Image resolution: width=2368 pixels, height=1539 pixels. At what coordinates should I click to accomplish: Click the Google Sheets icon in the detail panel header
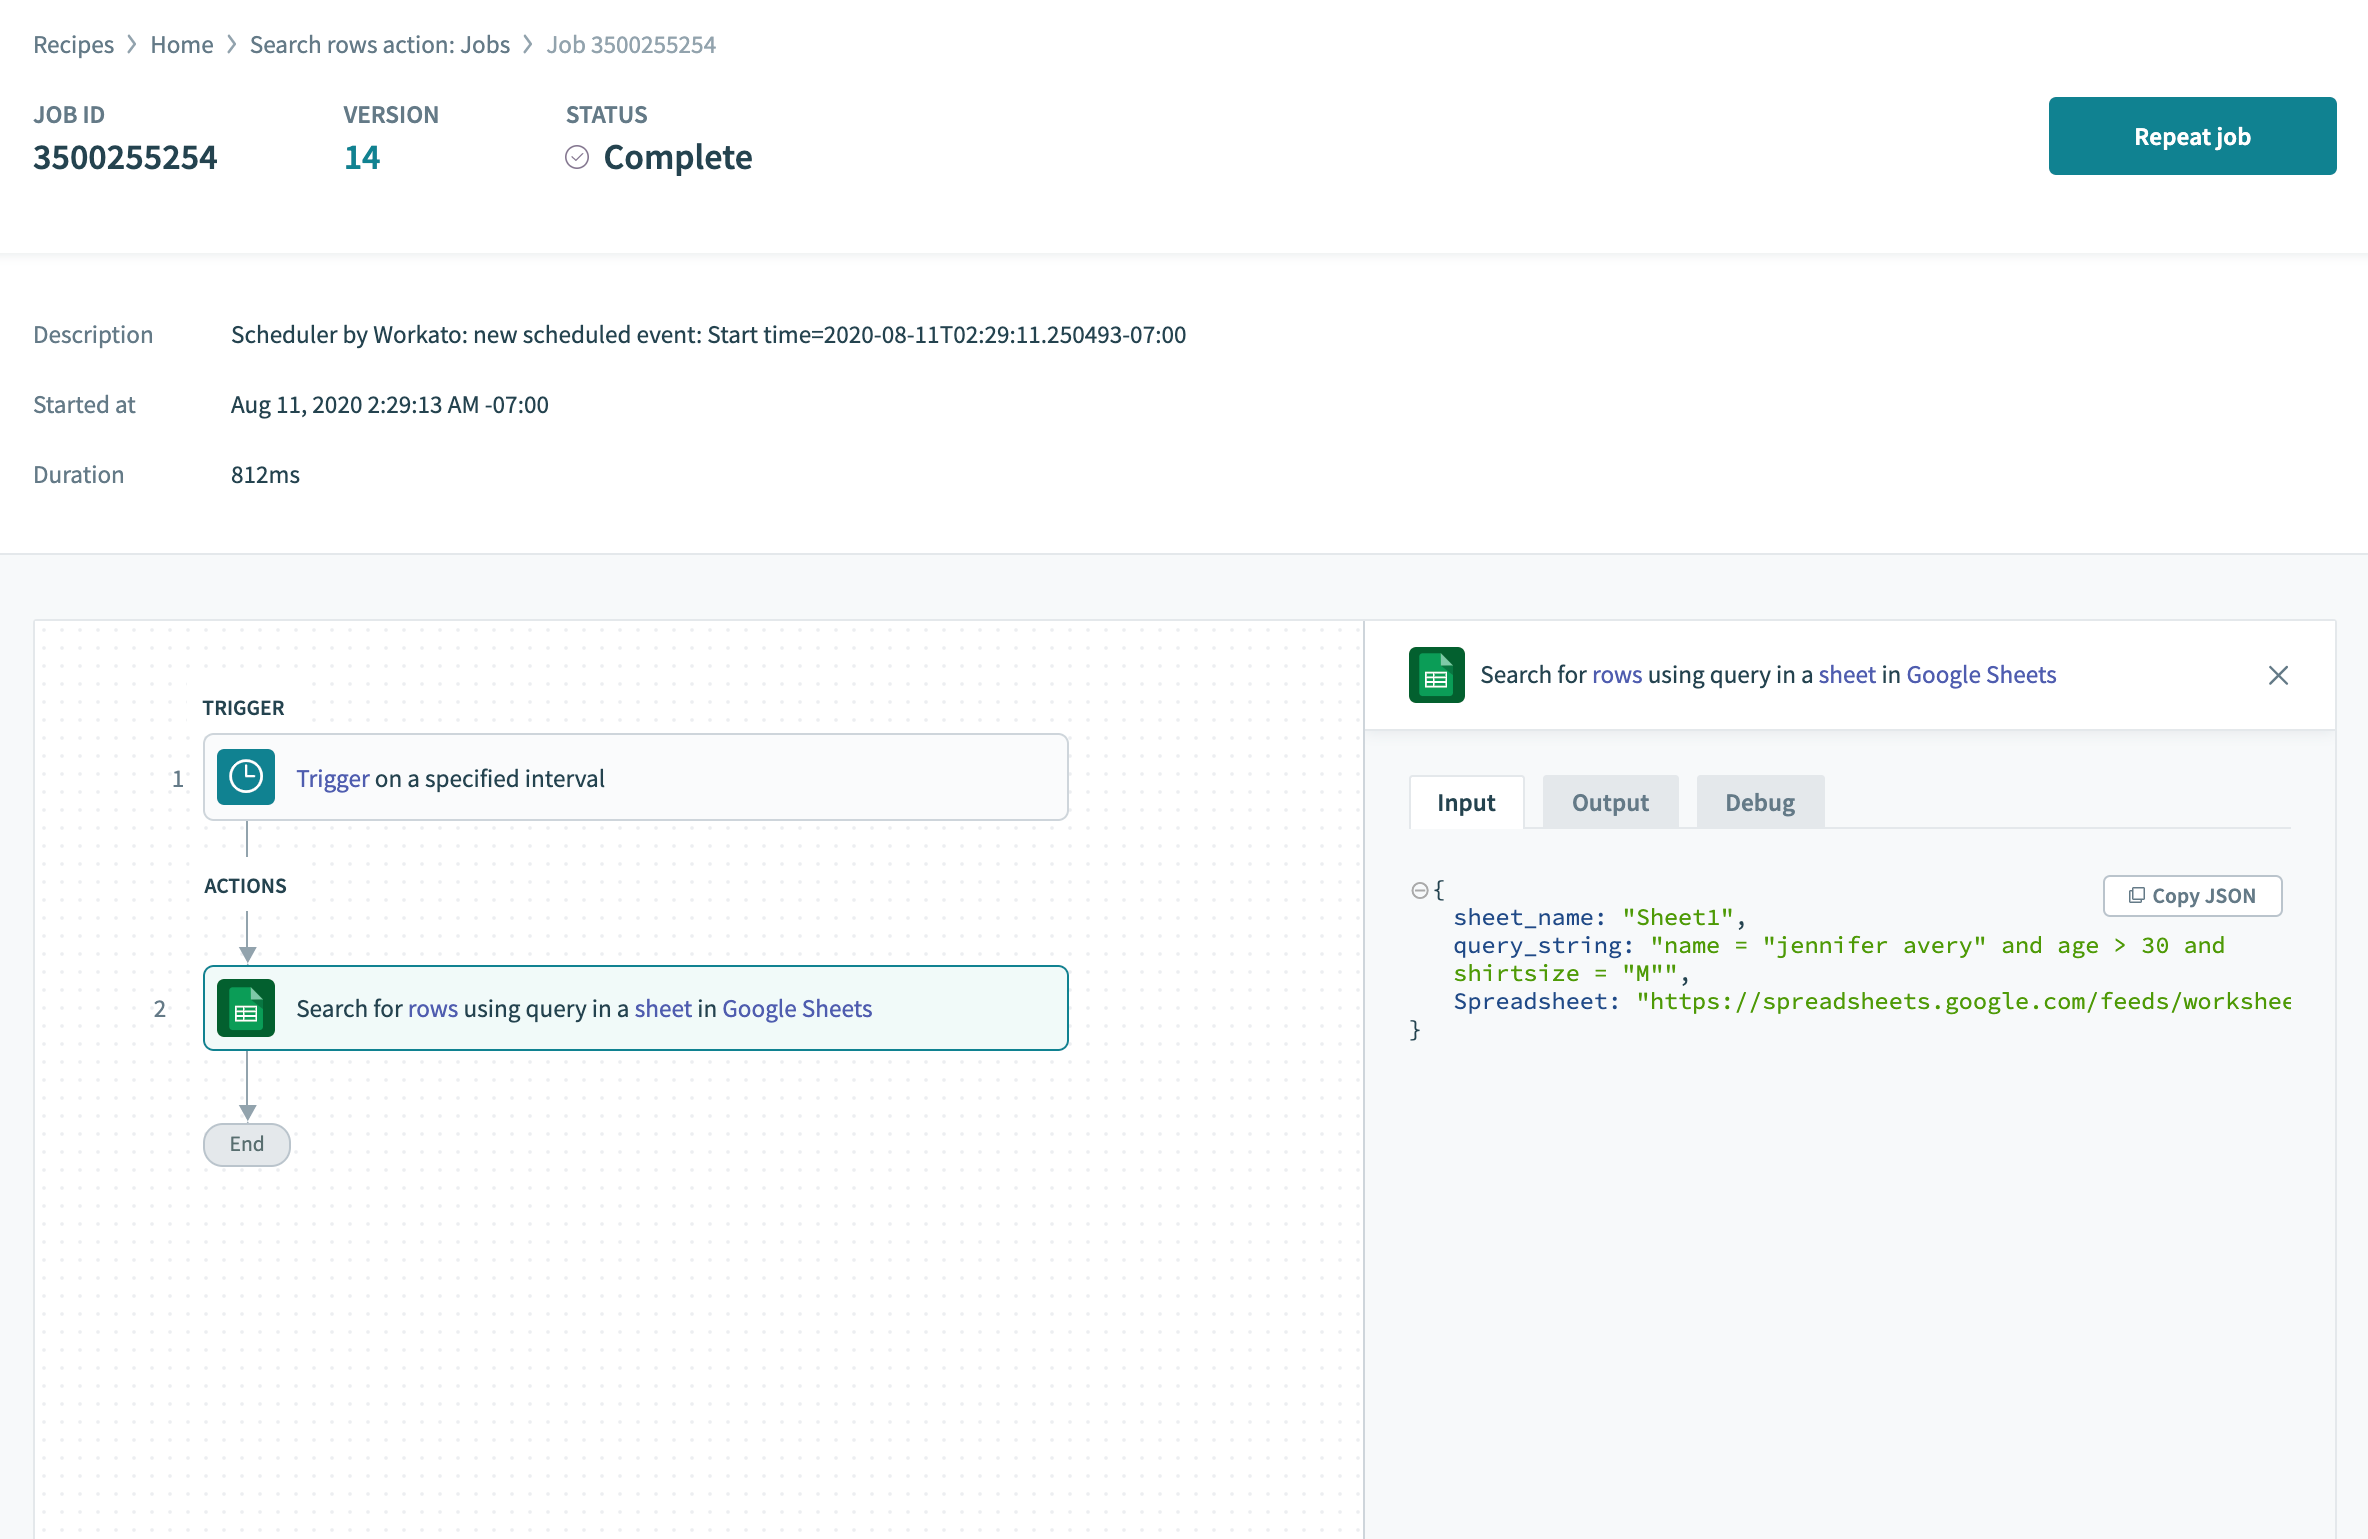tap(1436, 675)
